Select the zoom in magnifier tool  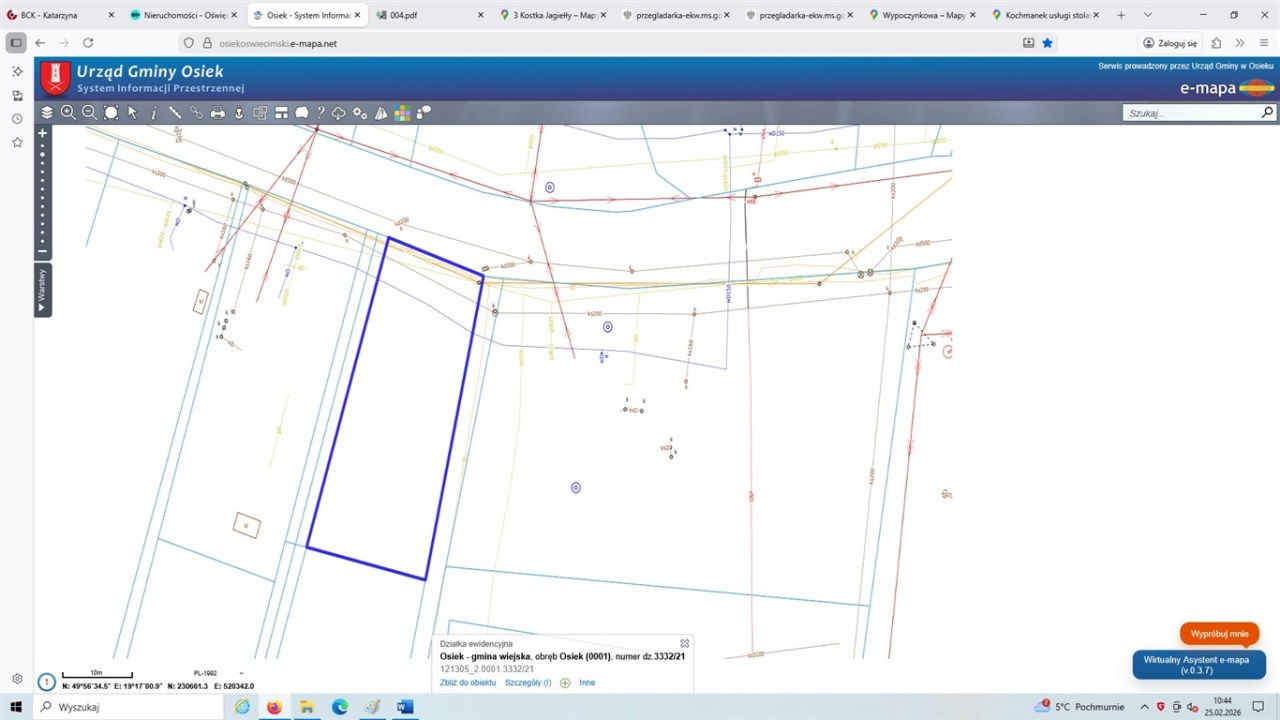click(x=68, y=113)
